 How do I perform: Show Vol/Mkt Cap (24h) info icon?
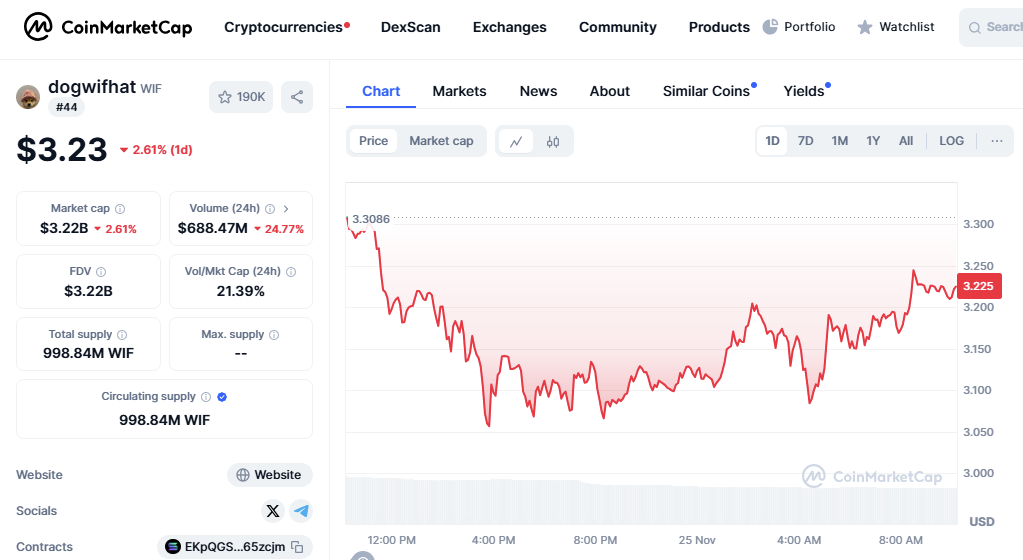[291, 272]
